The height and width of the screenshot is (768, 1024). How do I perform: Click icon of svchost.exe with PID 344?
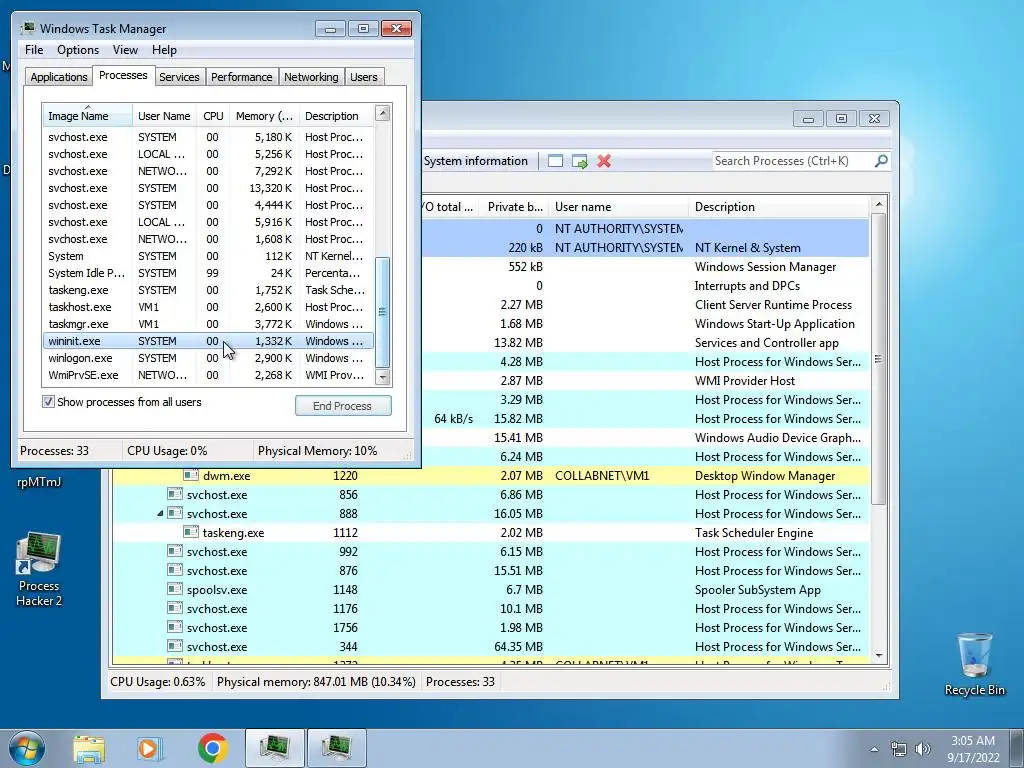174,646
